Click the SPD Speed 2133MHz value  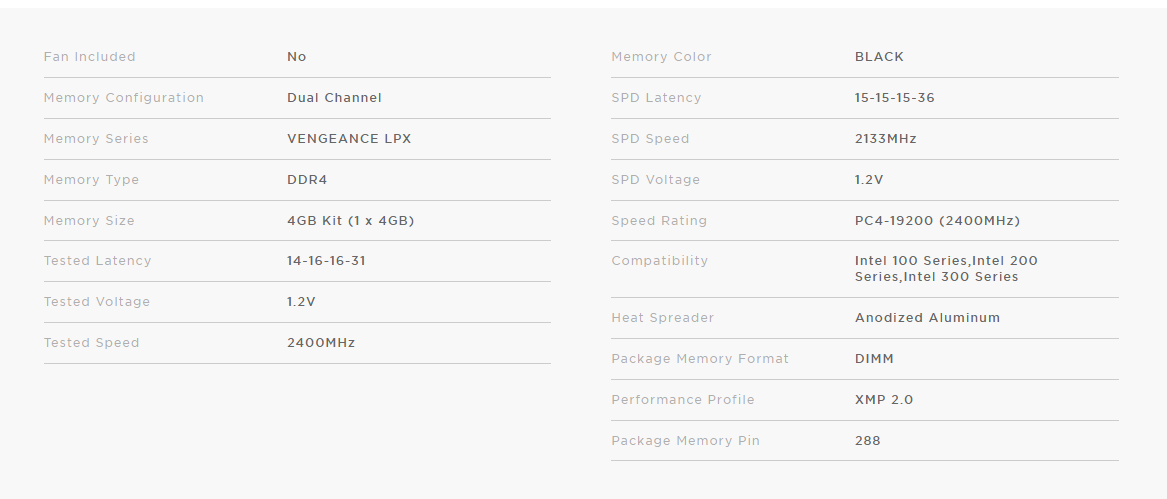coord(886,139)
